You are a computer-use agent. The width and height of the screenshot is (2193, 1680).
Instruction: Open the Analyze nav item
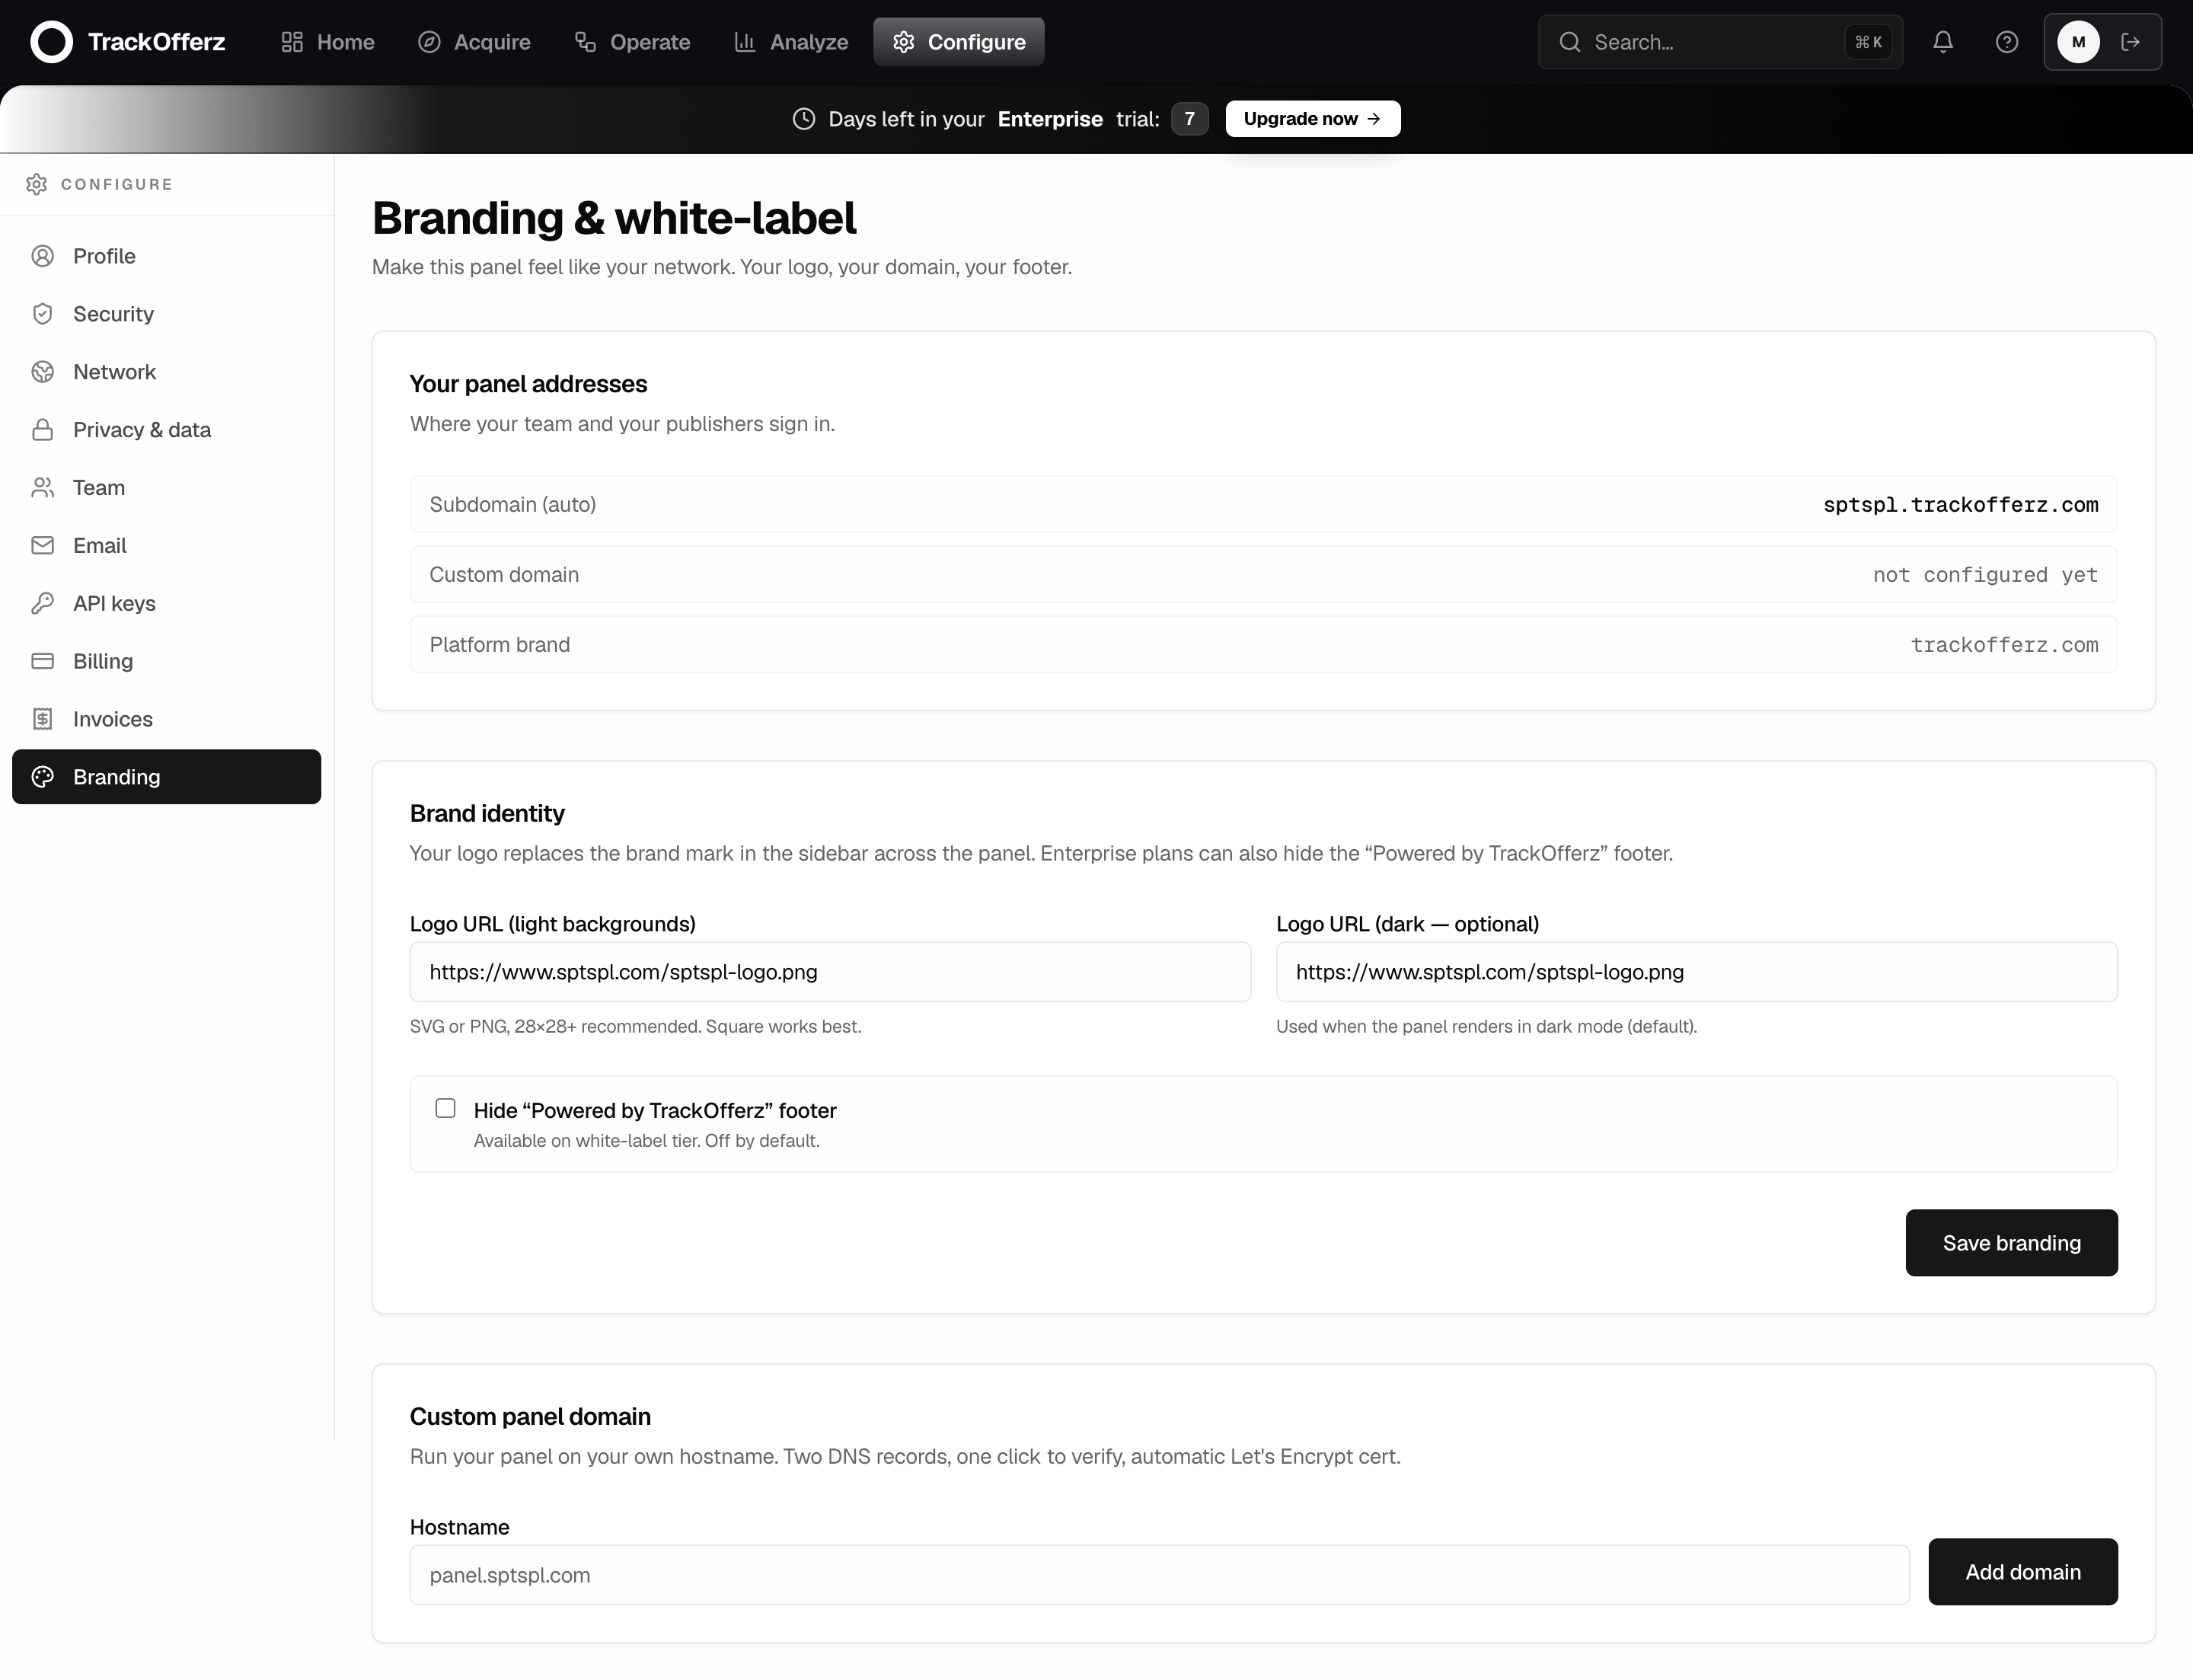[791, 42]
